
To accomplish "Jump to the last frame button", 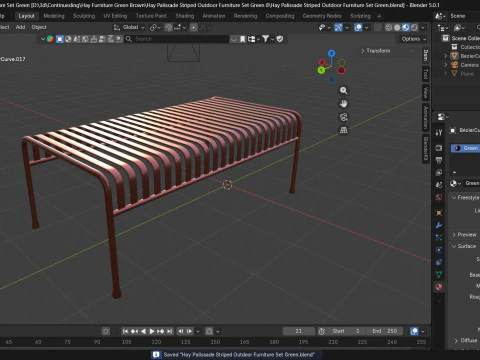I will (x=170, y=331).
